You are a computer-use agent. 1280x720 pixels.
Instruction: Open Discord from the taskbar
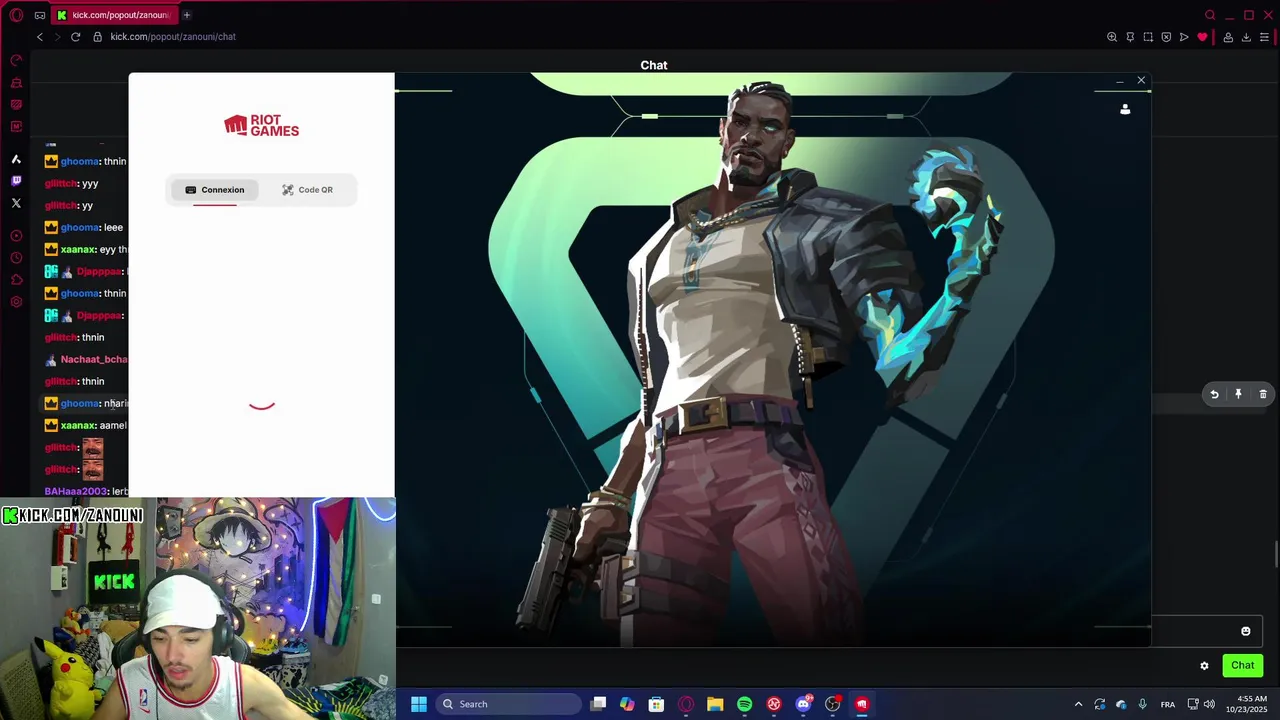click(803, 704)
